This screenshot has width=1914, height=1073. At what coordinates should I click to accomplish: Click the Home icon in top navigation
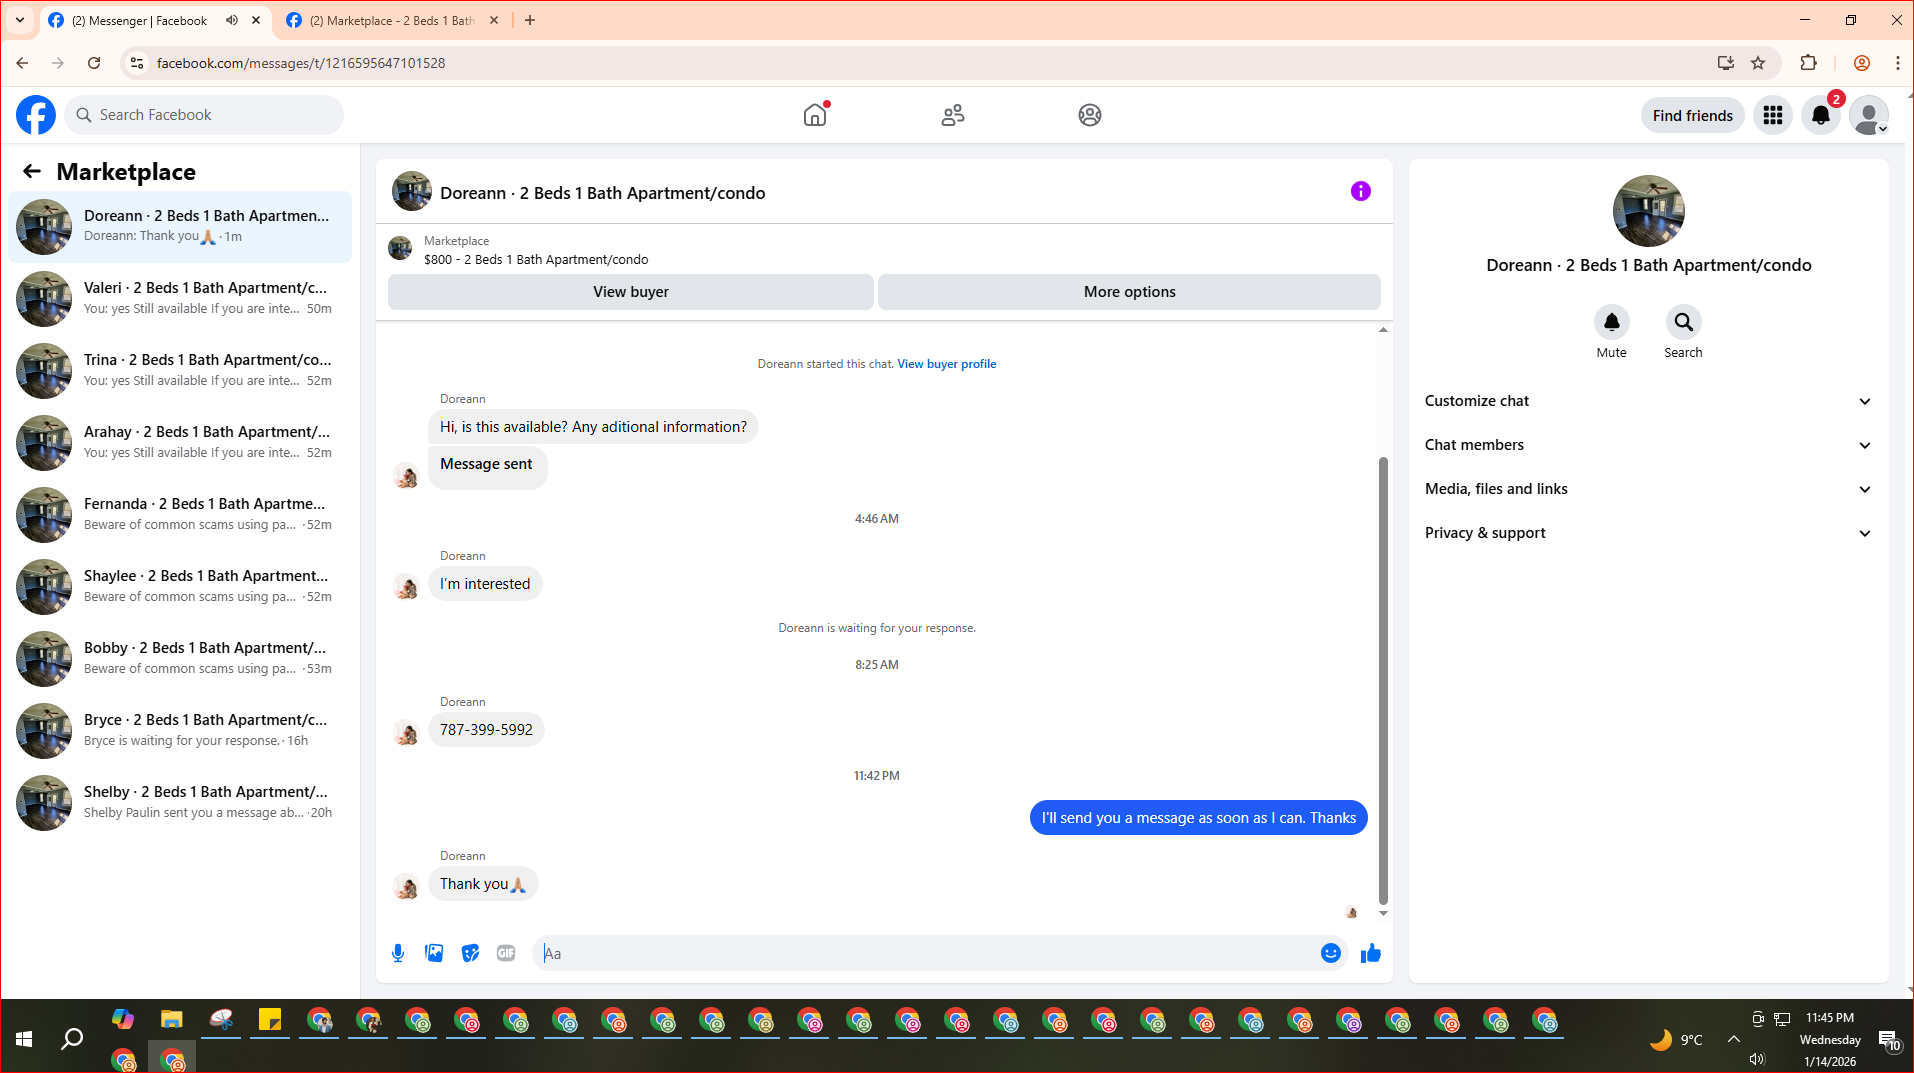pyautogui.click(x=815, y=115)
